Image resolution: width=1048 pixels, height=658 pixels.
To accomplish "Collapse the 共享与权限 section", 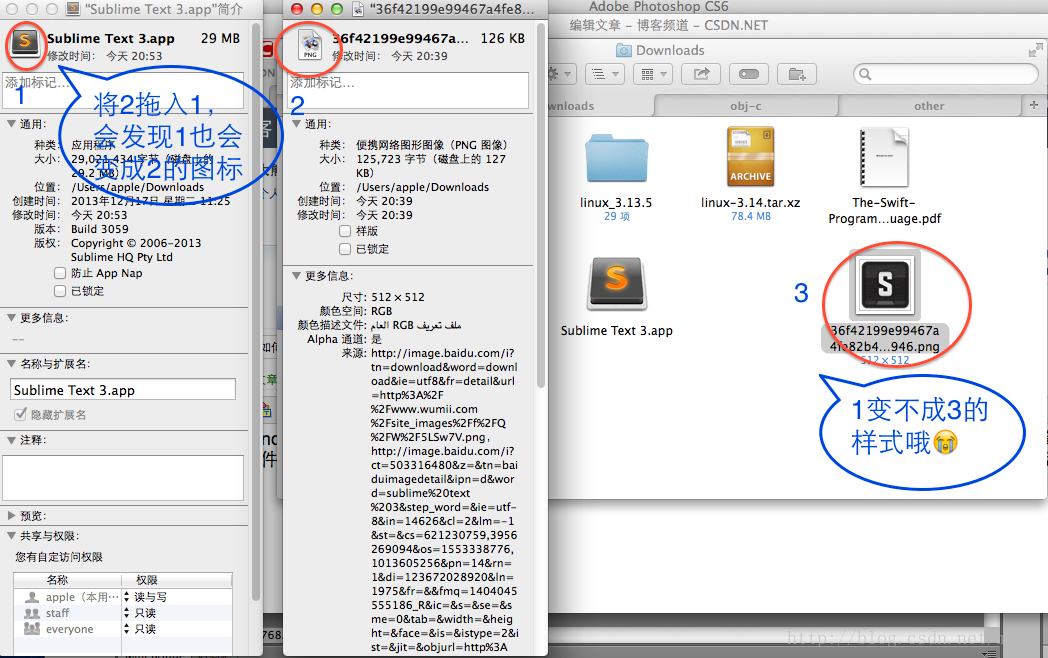I will coord(11,536).
